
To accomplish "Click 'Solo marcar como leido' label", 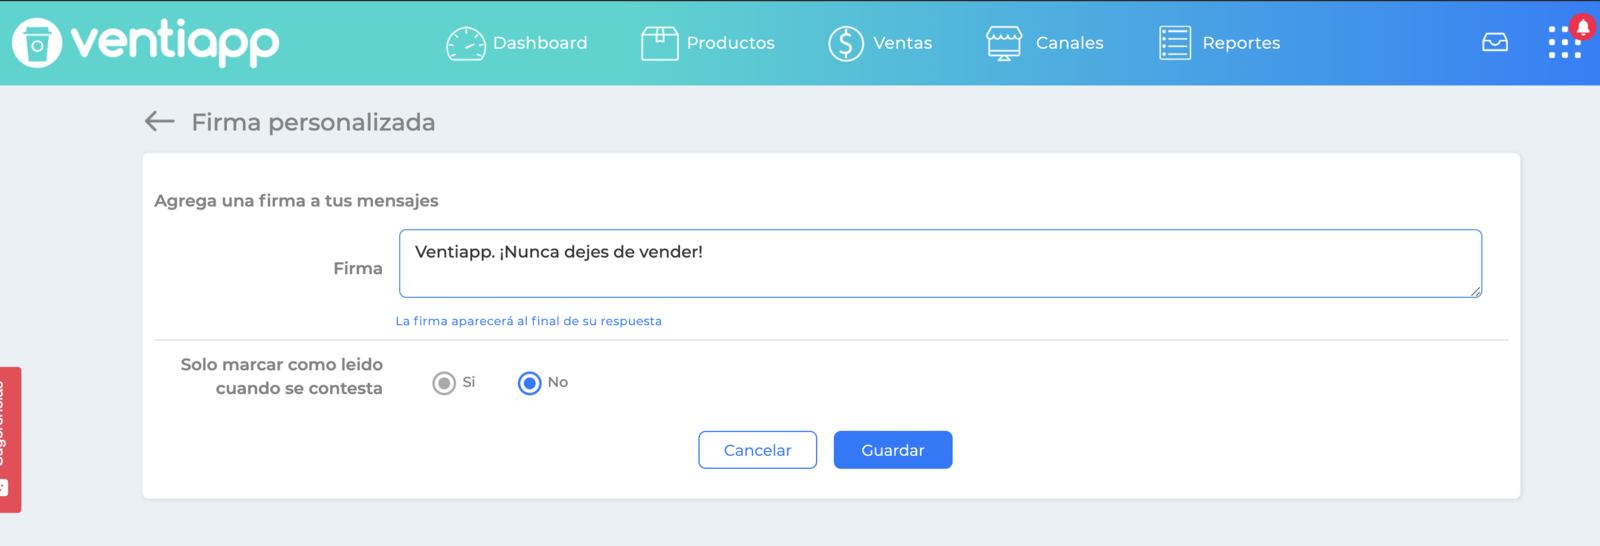I will coord(281,376).
